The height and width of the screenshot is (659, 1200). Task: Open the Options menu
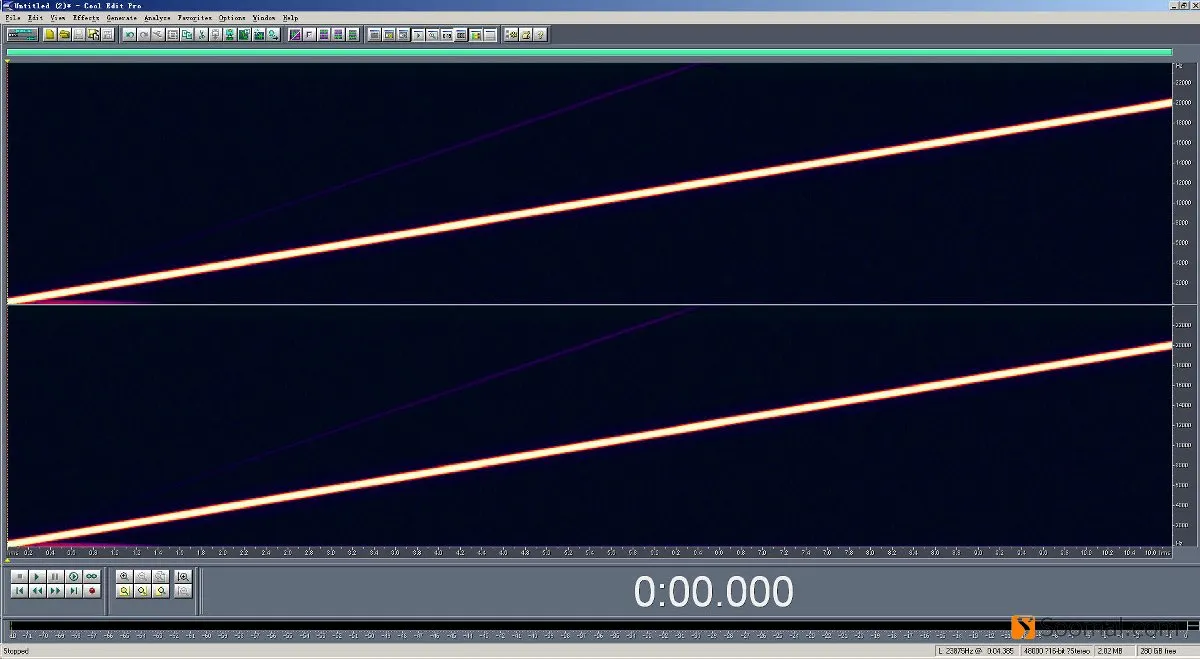tap(232, 18)
